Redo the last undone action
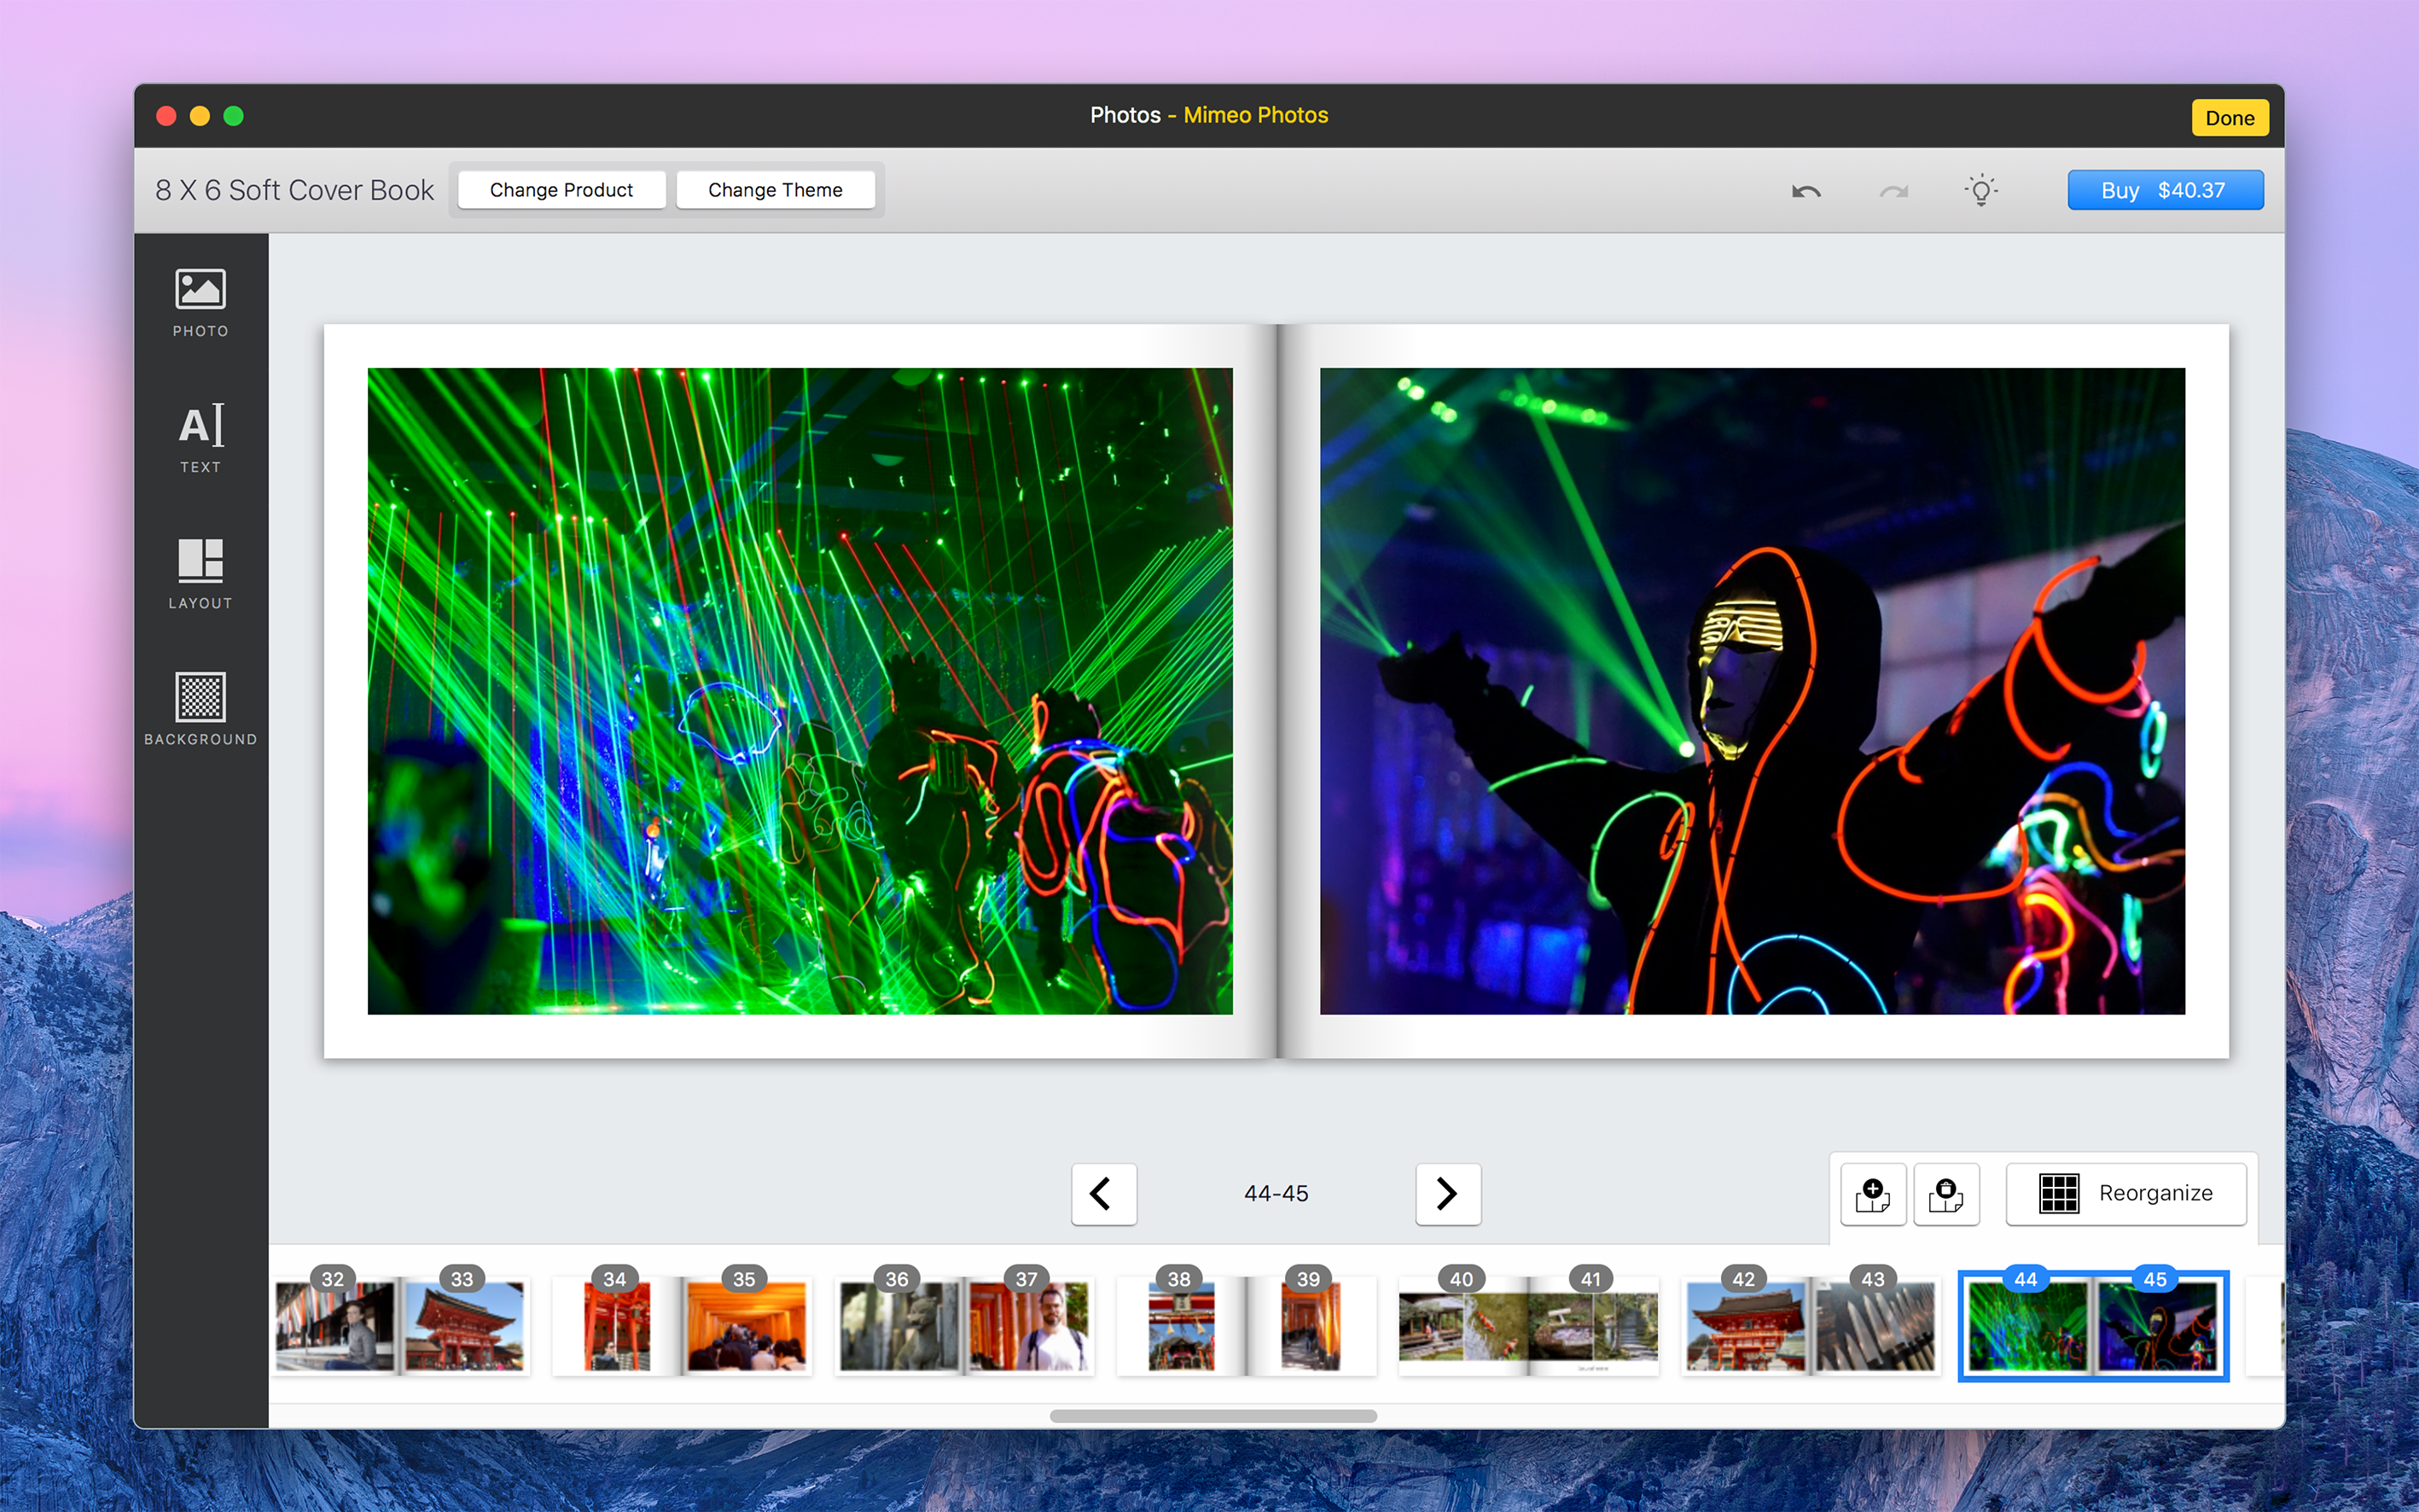The image size is (2419, 1512). (1893, 189)
